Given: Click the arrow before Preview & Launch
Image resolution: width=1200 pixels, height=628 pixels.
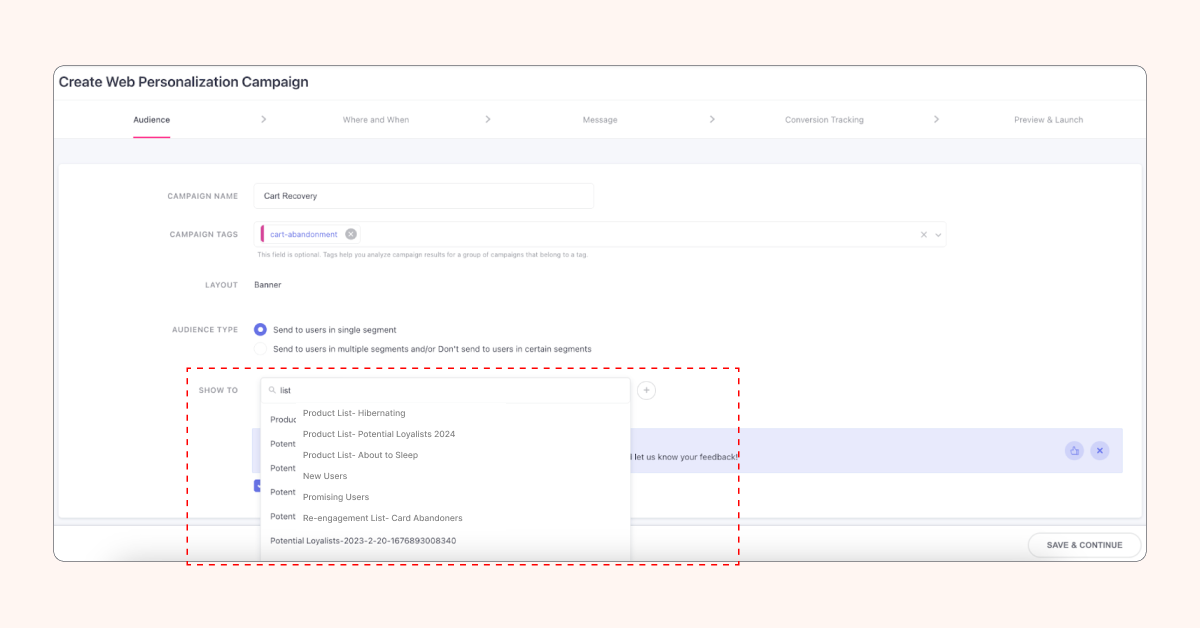Looking at the screenshot, I should [x=936, y=119].
